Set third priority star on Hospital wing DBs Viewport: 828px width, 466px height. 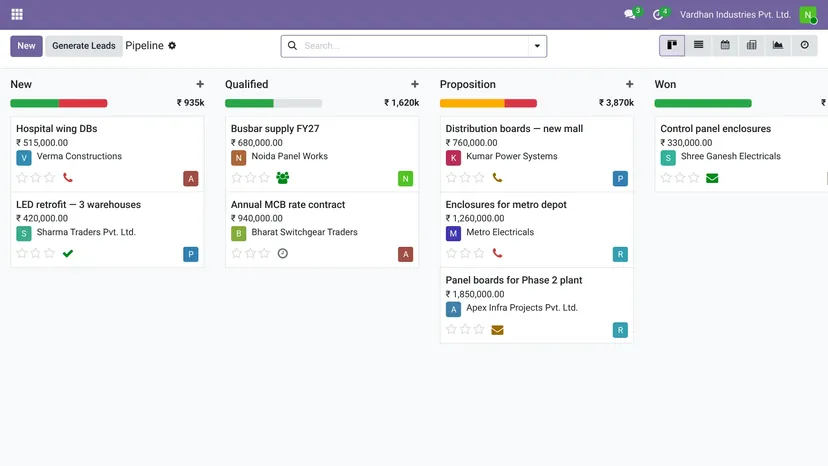click(50, 178)
